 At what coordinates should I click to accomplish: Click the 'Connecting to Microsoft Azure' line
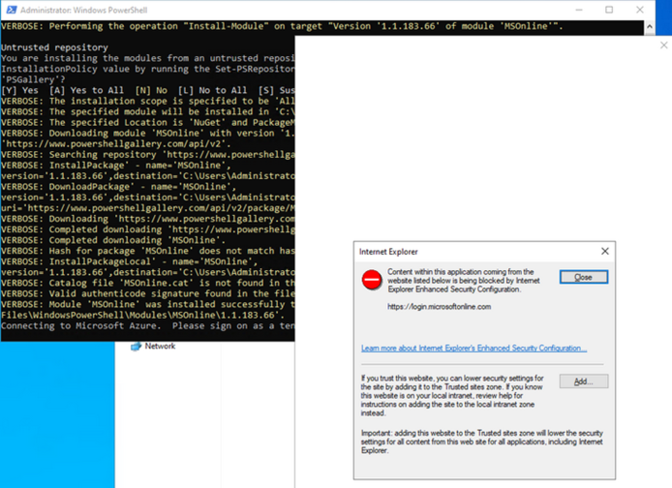click(148, 326)
